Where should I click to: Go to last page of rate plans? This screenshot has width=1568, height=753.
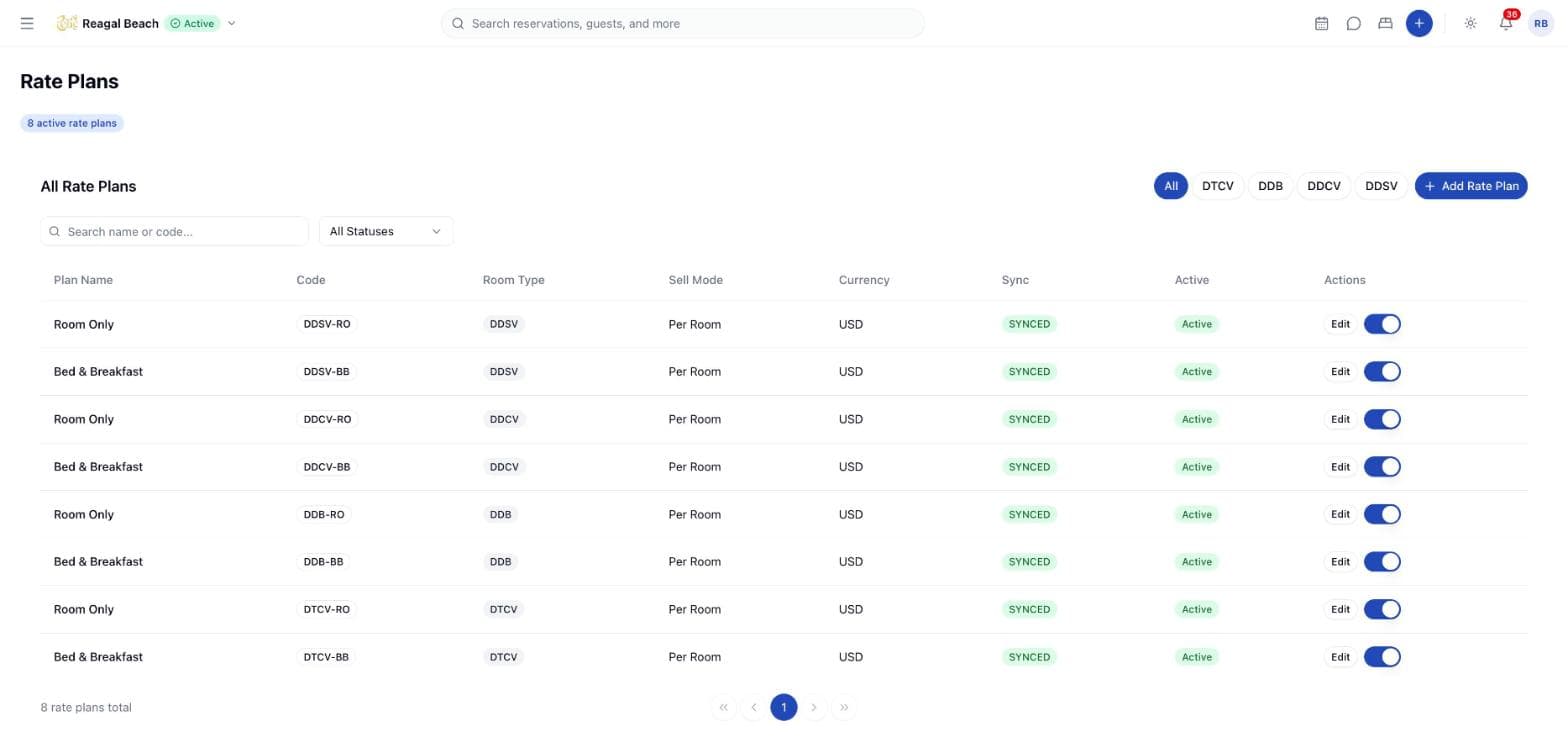pyautogui.click(x=844, y=707)
